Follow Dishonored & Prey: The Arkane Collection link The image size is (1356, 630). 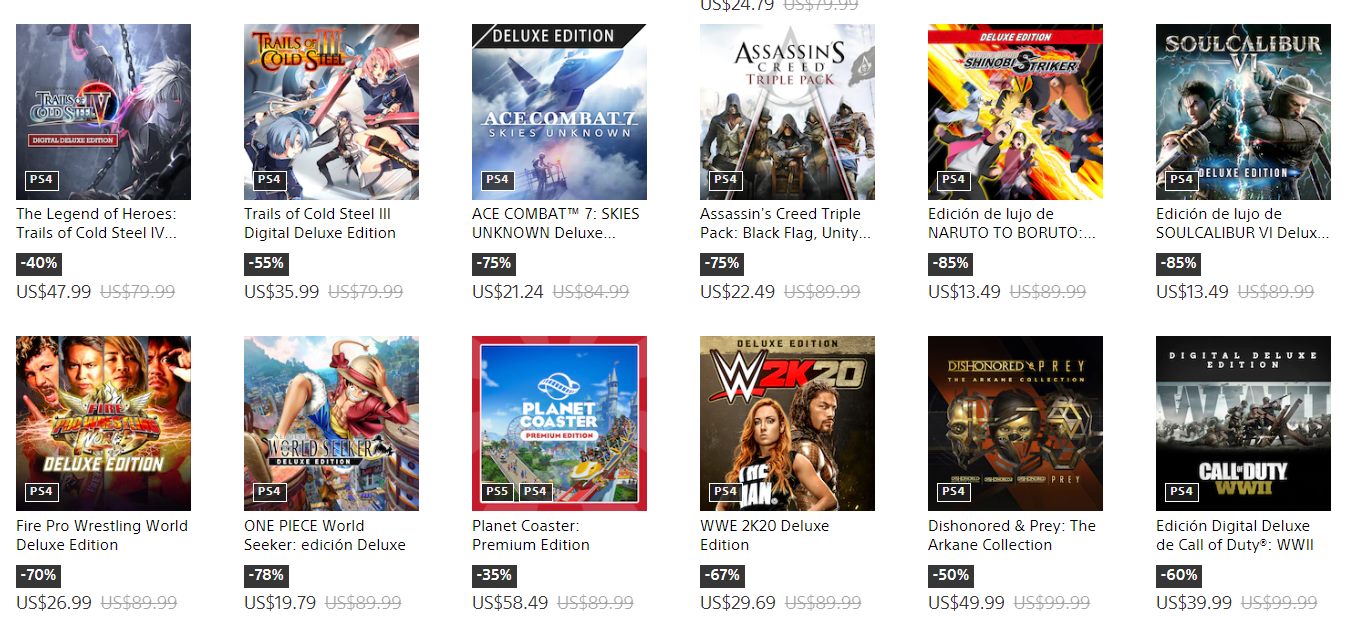[1012, 535]
